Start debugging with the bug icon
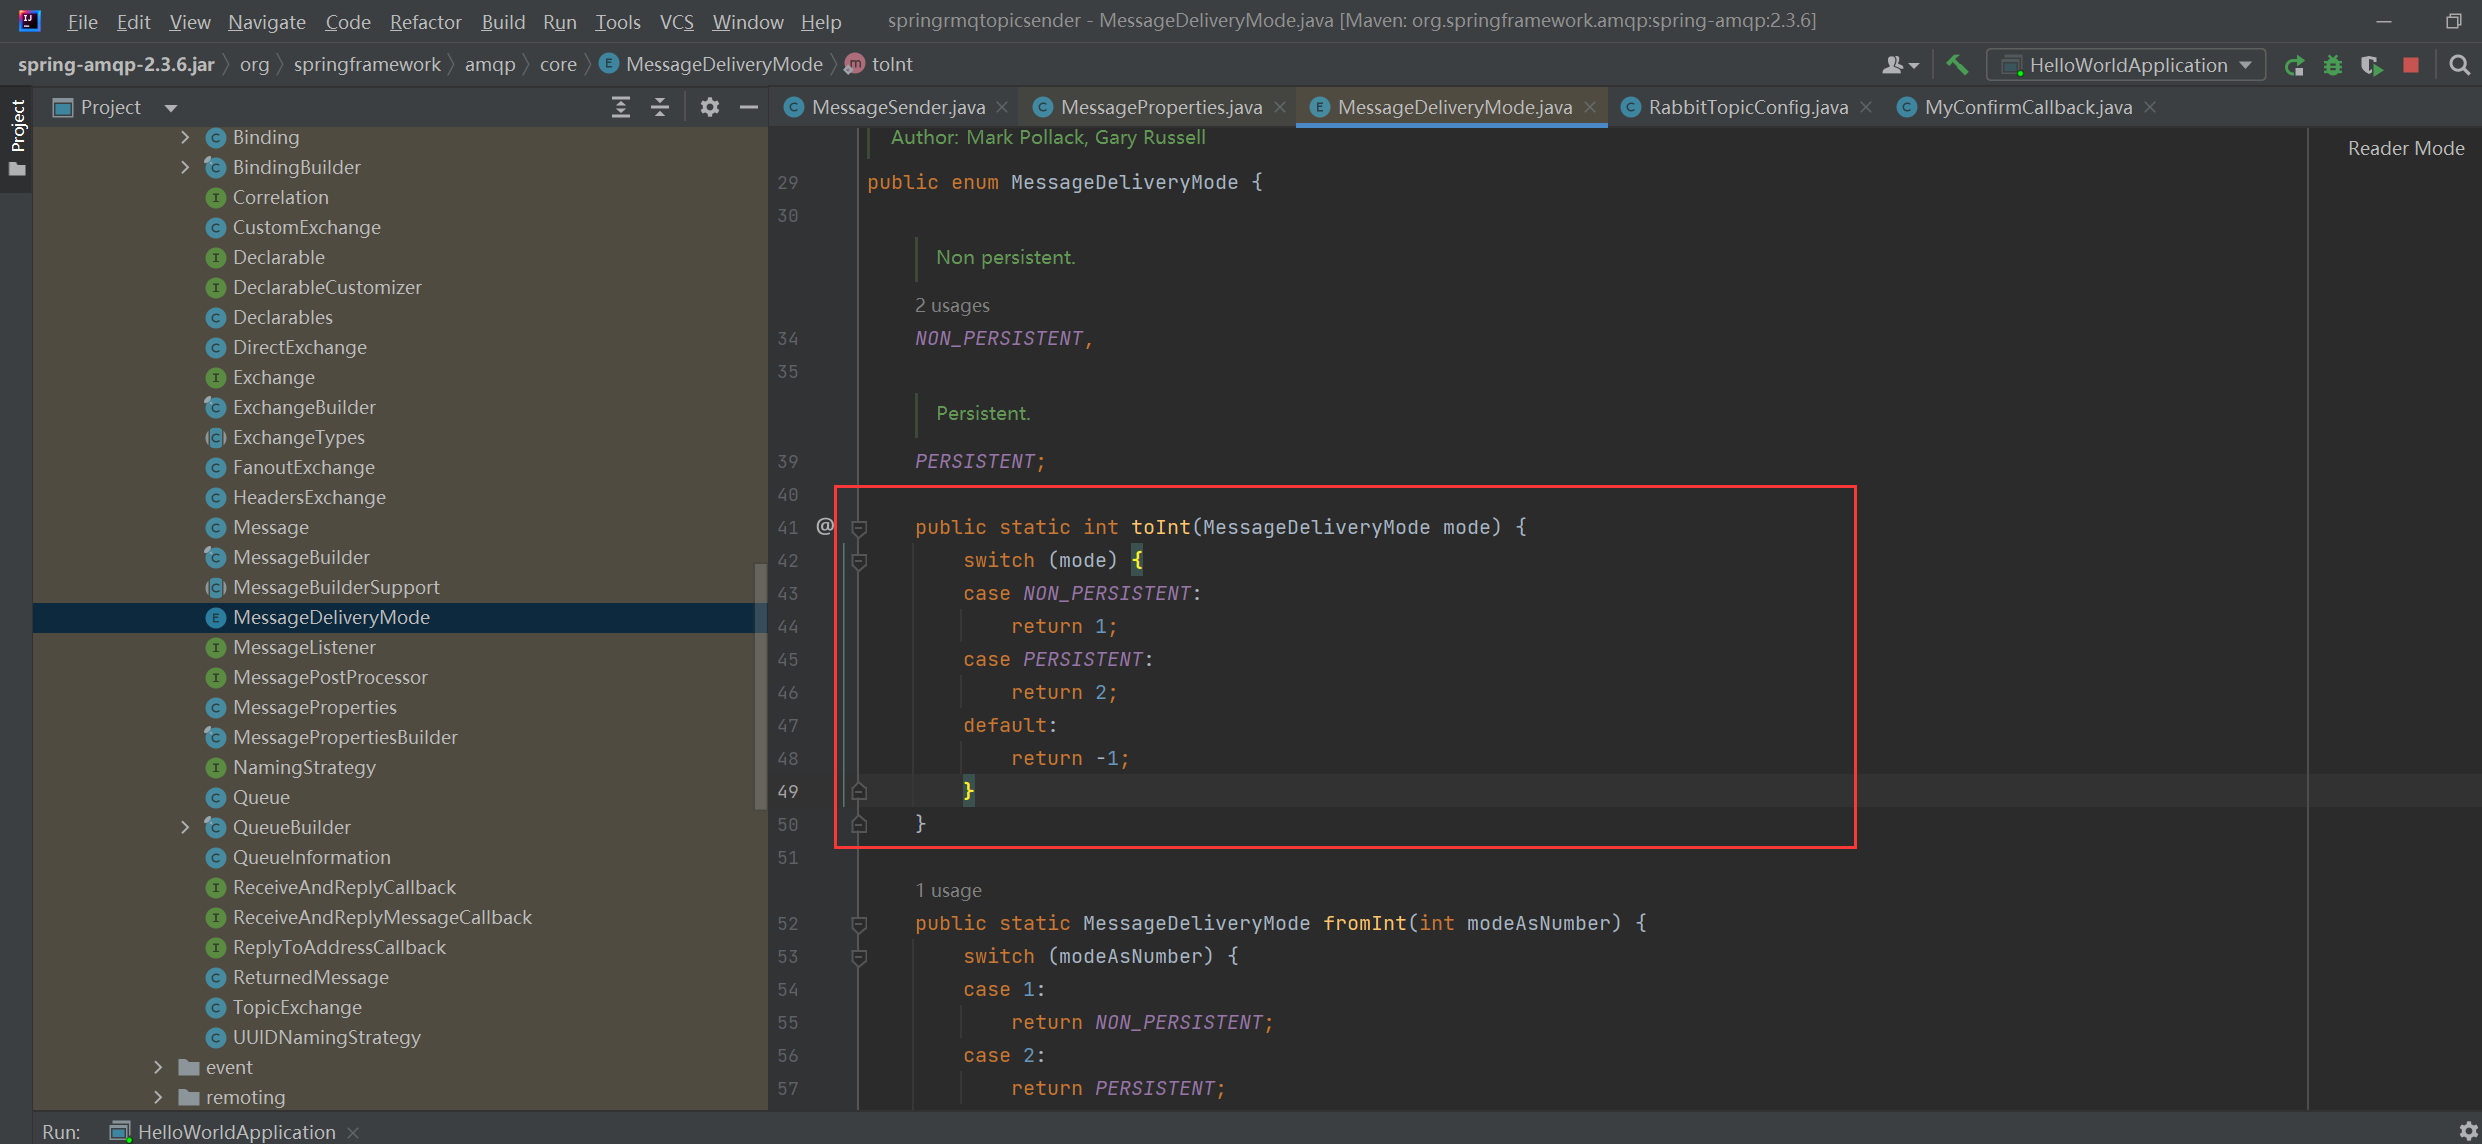2482x1144 pixels. pyautogui.click(x=2333, y=66)
